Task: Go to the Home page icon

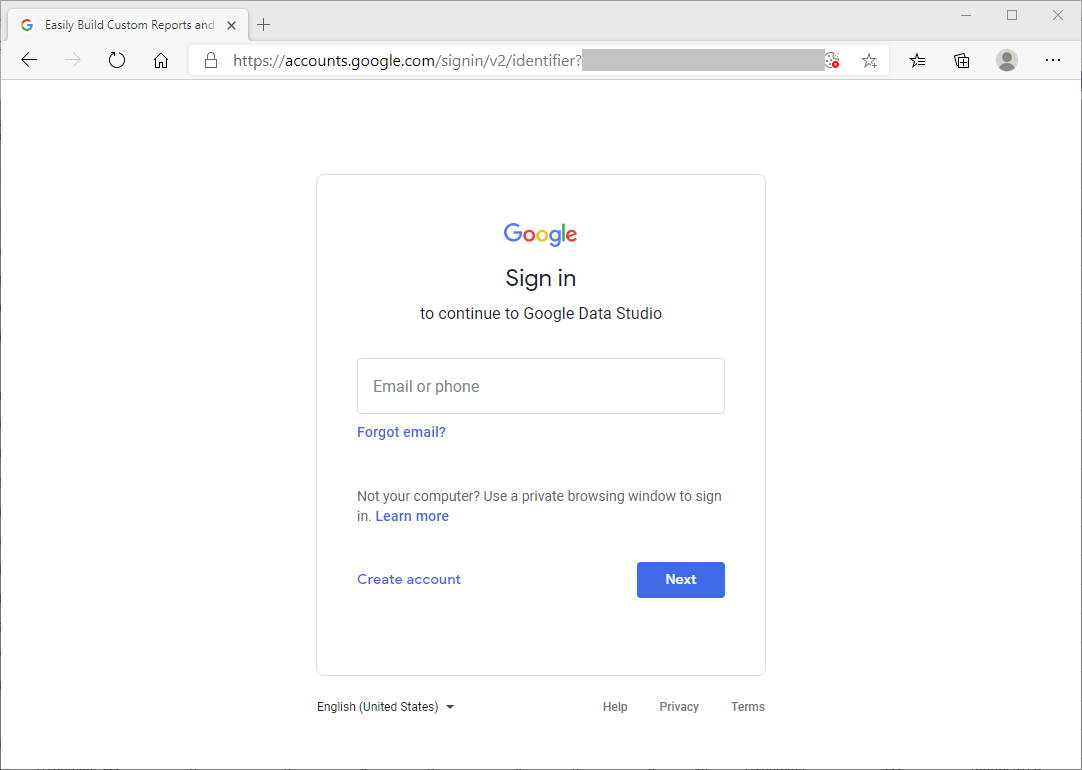Action: (161, 60)
